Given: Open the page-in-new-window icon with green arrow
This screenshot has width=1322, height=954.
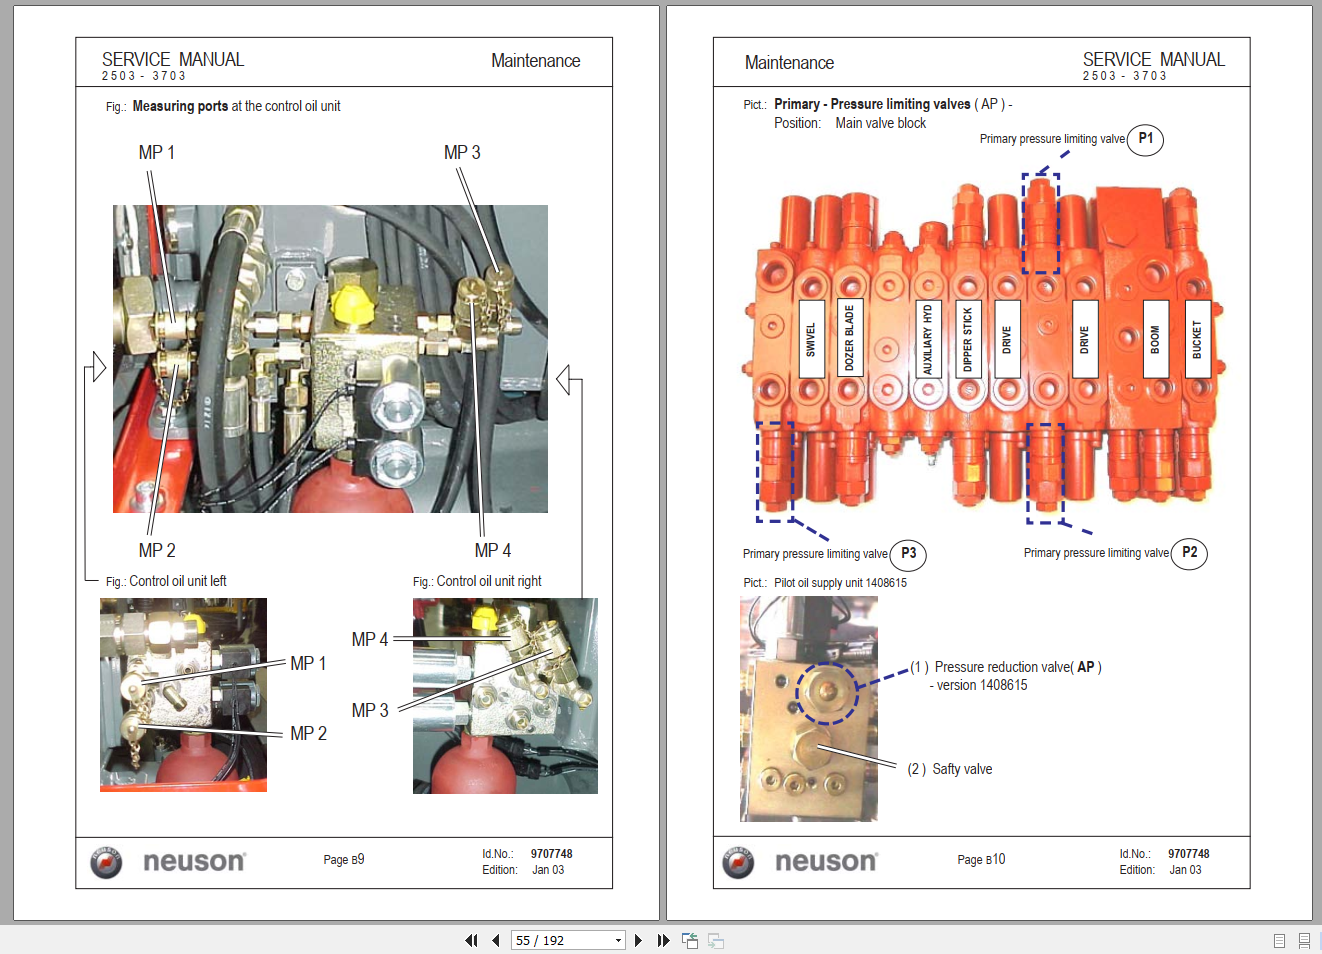Looking at the screenshot, I should tap(689, 940).
